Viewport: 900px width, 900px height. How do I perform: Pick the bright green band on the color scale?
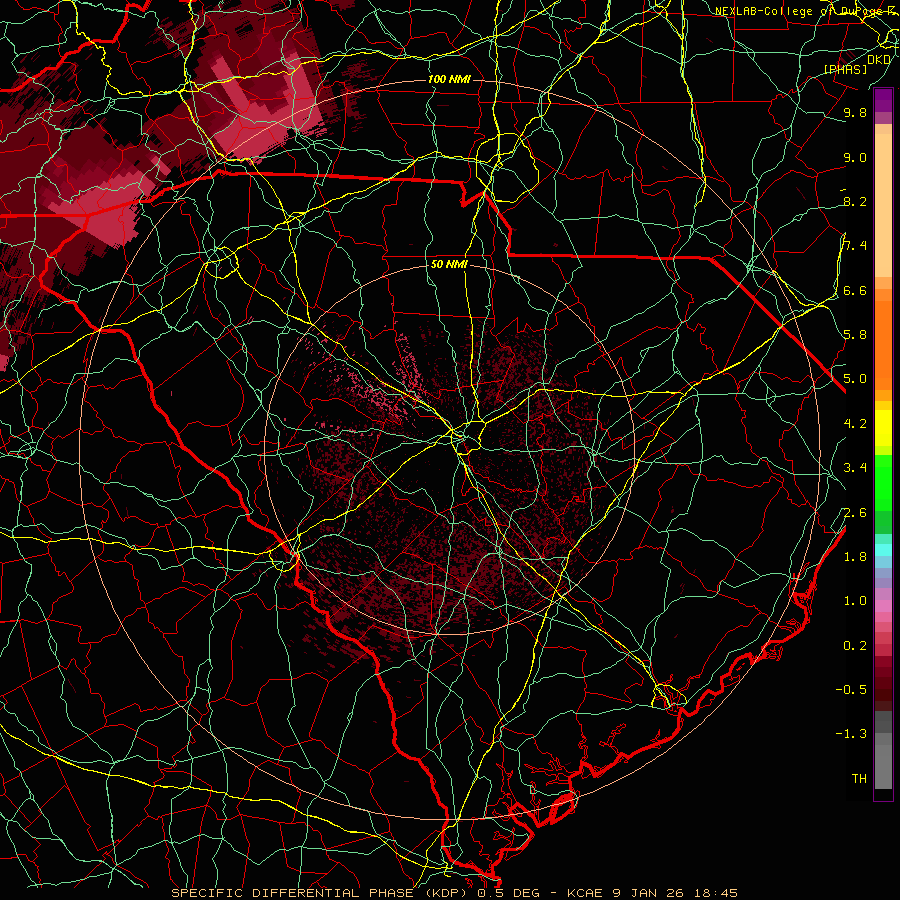(x=883, y=482)
